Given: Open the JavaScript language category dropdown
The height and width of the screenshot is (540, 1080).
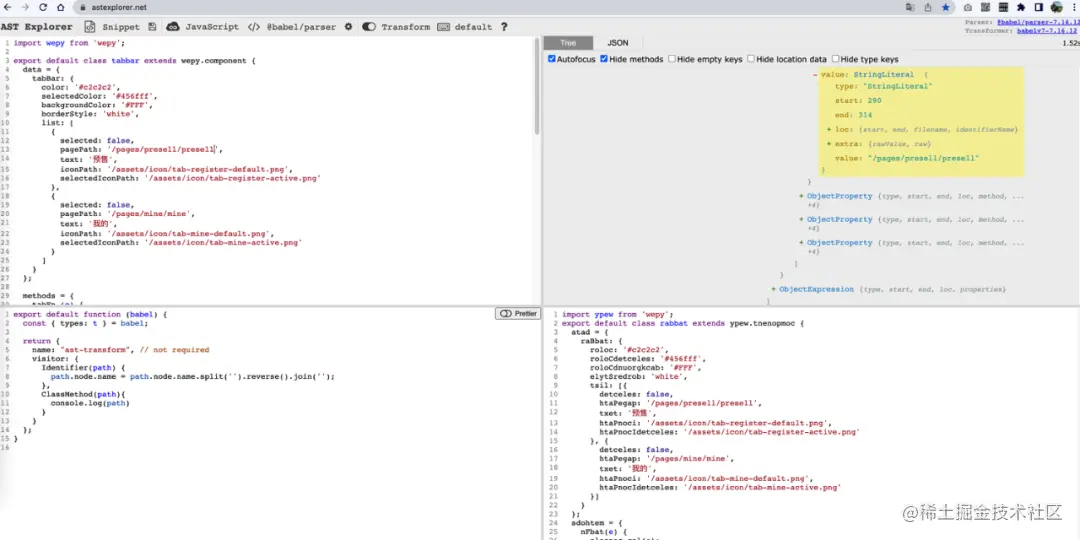Looking at the screenshot, I should pyautogui.click(x=202, y=27).
